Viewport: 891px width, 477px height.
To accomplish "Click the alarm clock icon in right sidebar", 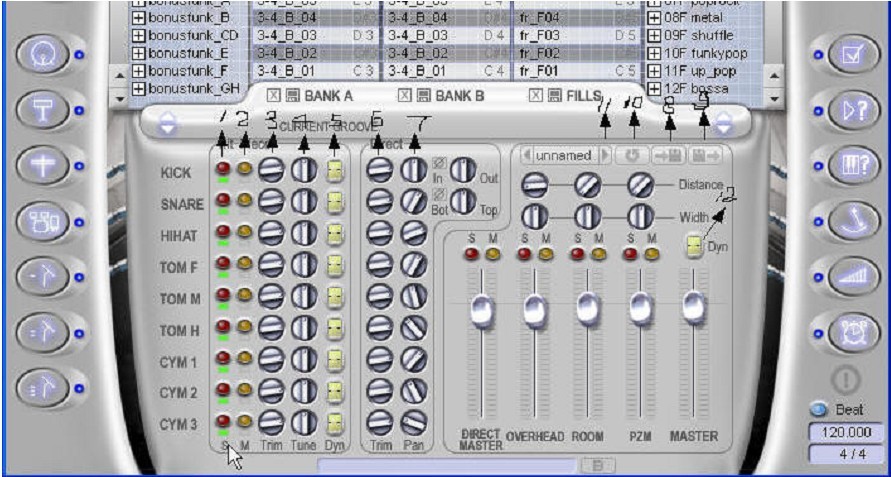I will click(850, 332).
